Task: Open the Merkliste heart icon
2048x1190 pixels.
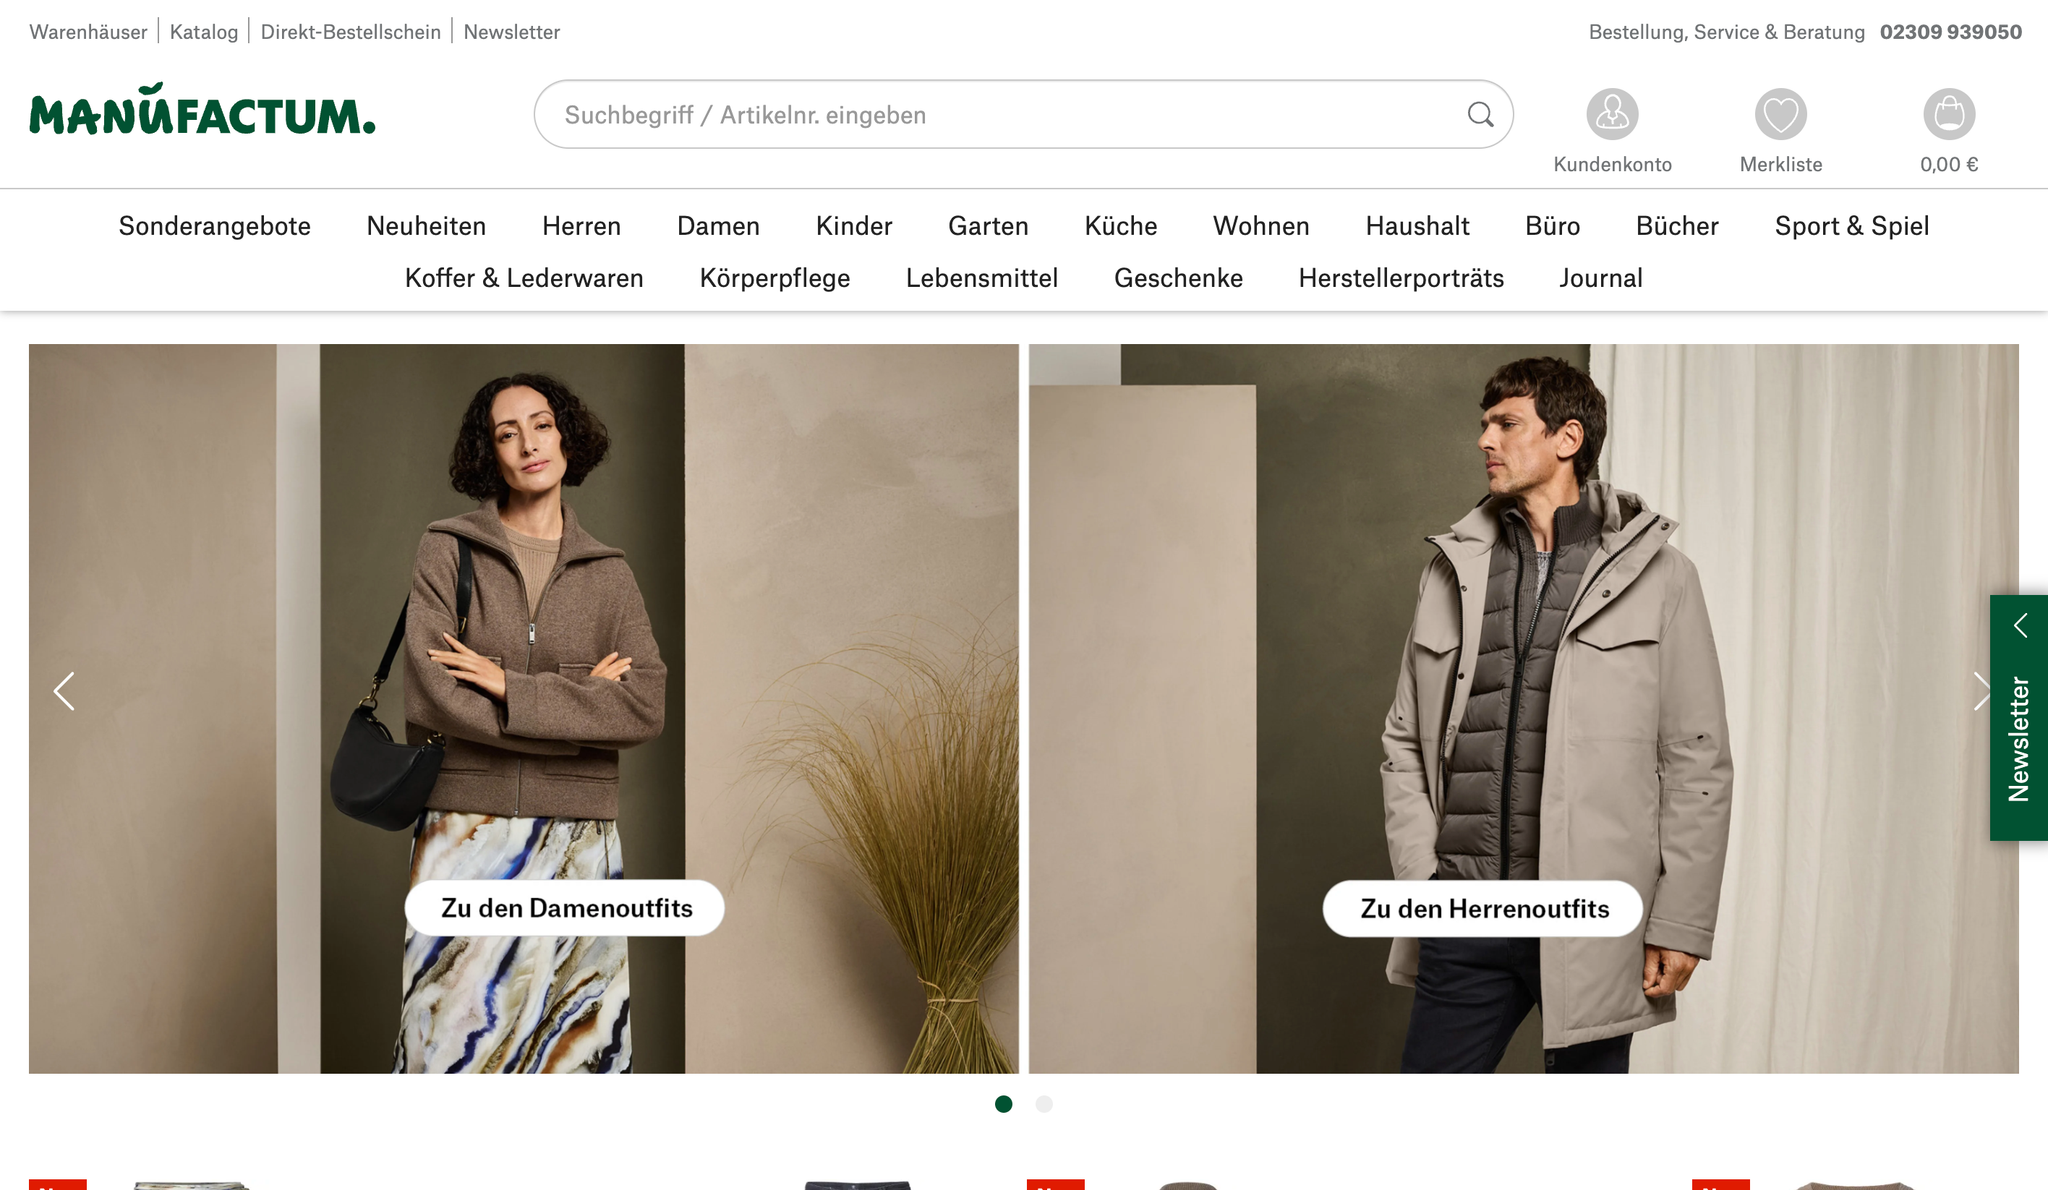Action: click(1780, 114)
